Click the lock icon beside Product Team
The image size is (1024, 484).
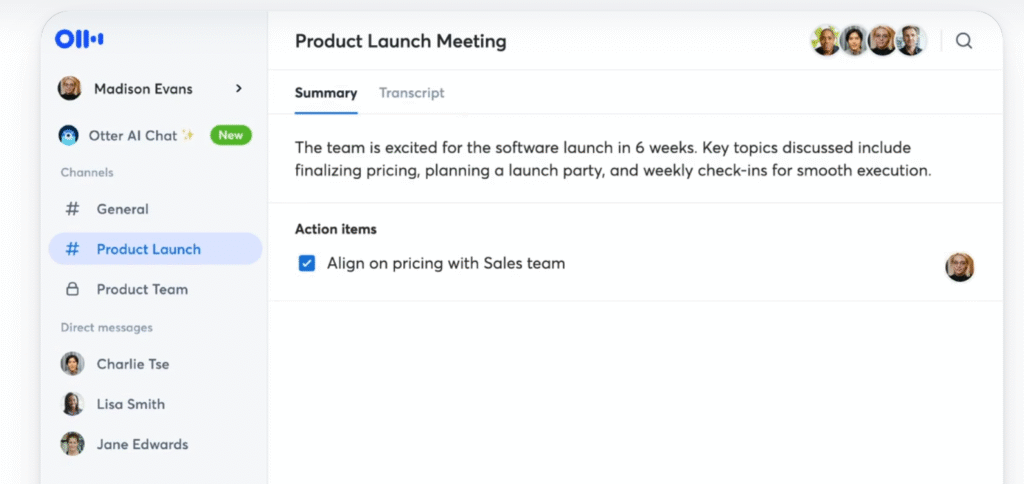[x=72, y=289]
